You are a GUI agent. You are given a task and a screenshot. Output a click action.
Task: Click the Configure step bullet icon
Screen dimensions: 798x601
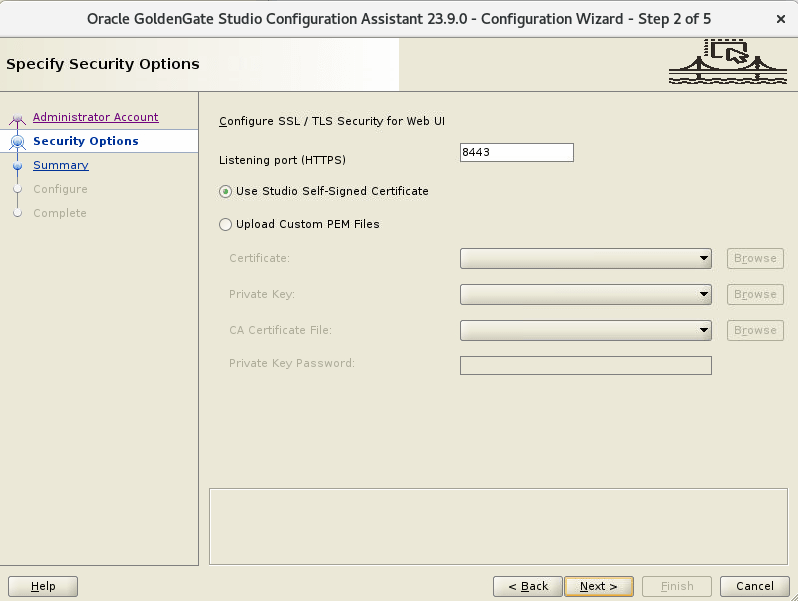coord(17,189)
